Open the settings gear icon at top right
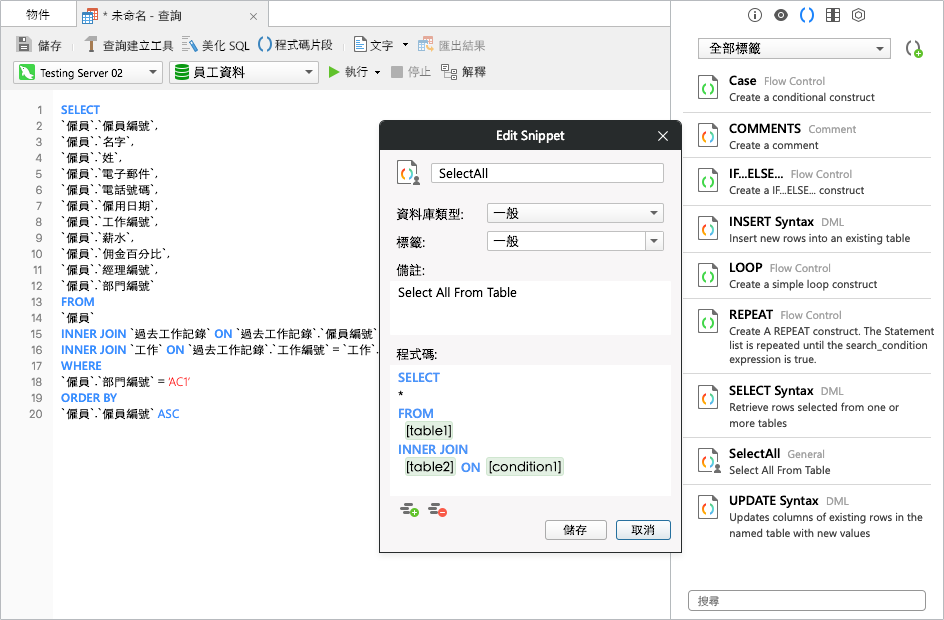This screenshot has width=944, height=620. pos(858,15)
